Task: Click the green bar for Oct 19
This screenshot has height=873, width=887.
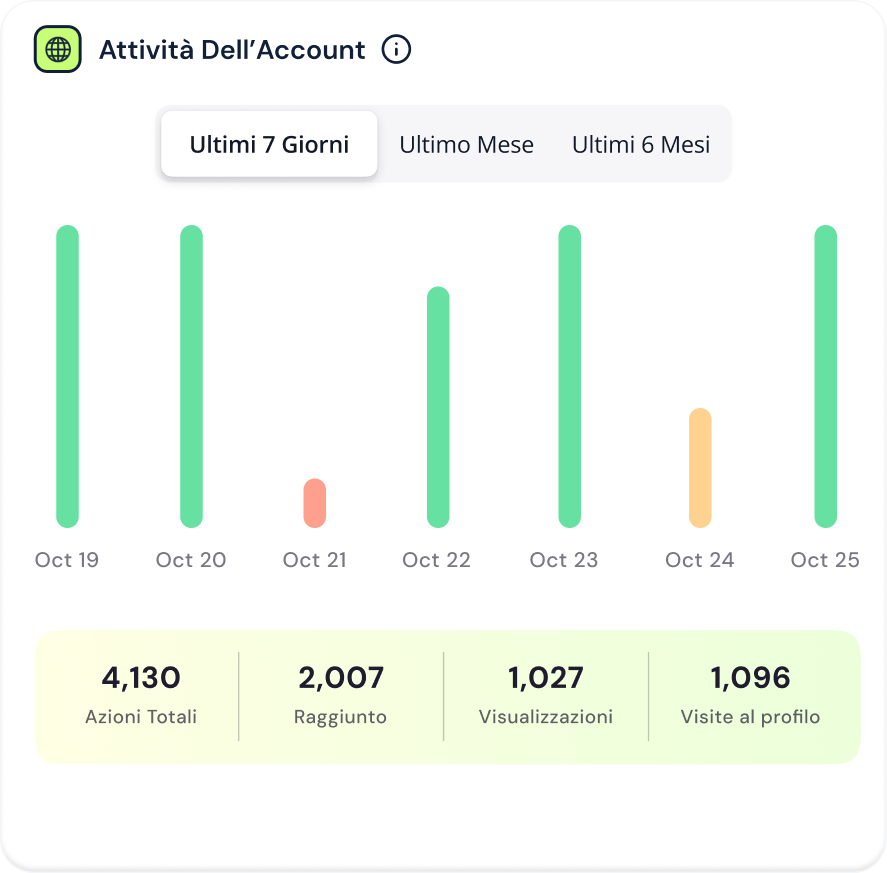Action: [67, 376]
